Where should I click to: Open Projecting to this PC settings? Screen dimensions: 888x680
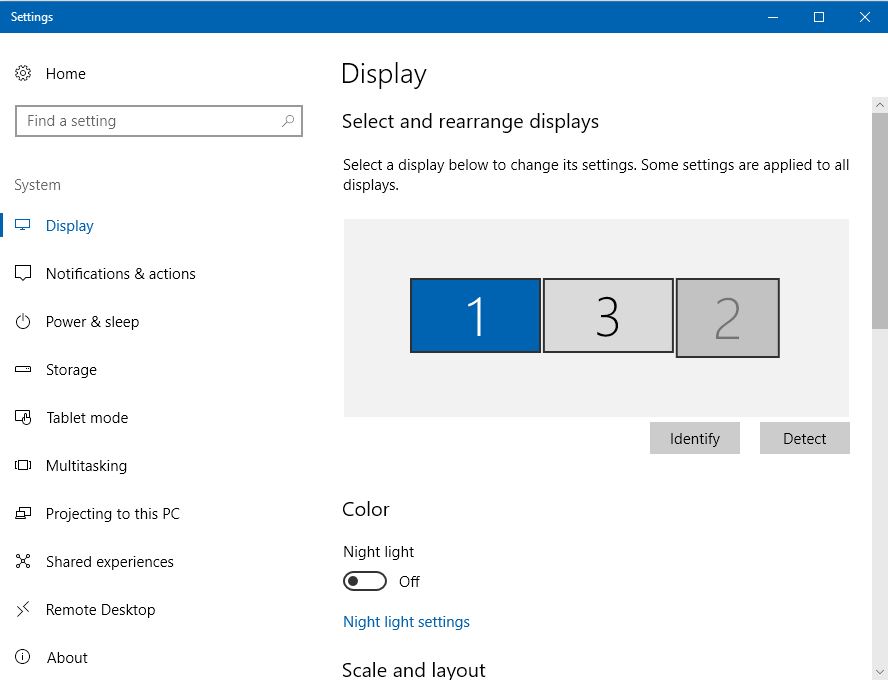[x=110, y=513]
